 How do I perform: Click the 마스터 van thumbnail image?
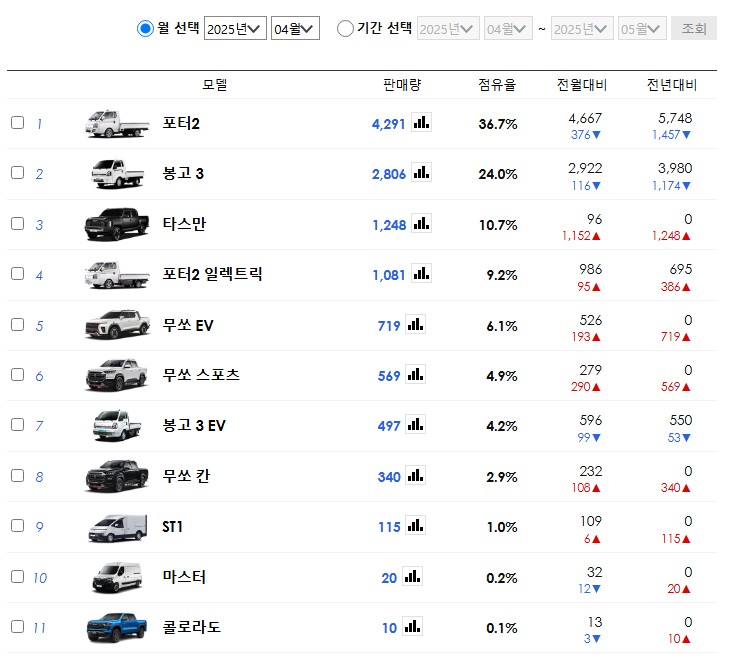[x=116, y=577]
